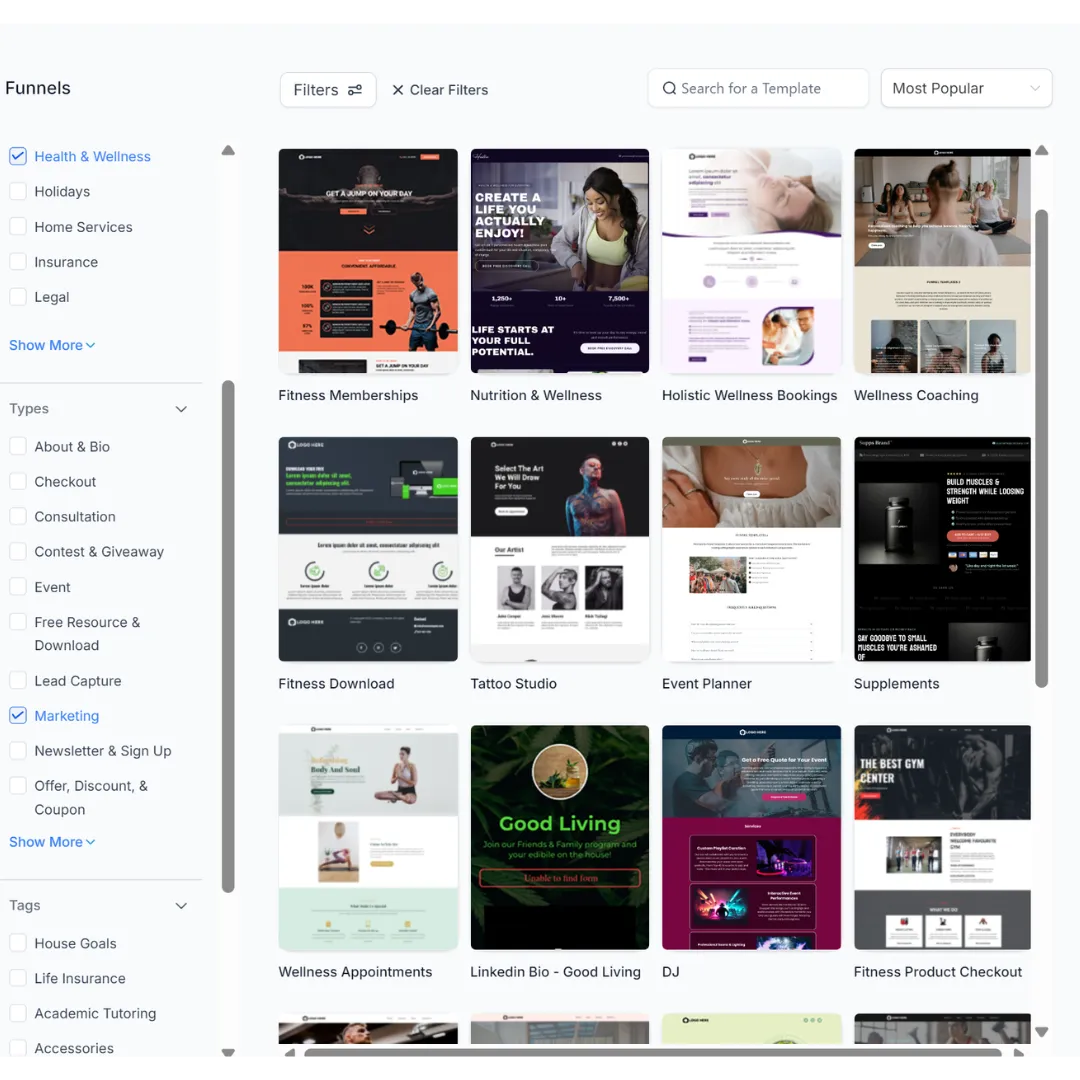
Task: Open the Linkedin Bio - Good Living thumbnail
Action: [559, 838]
